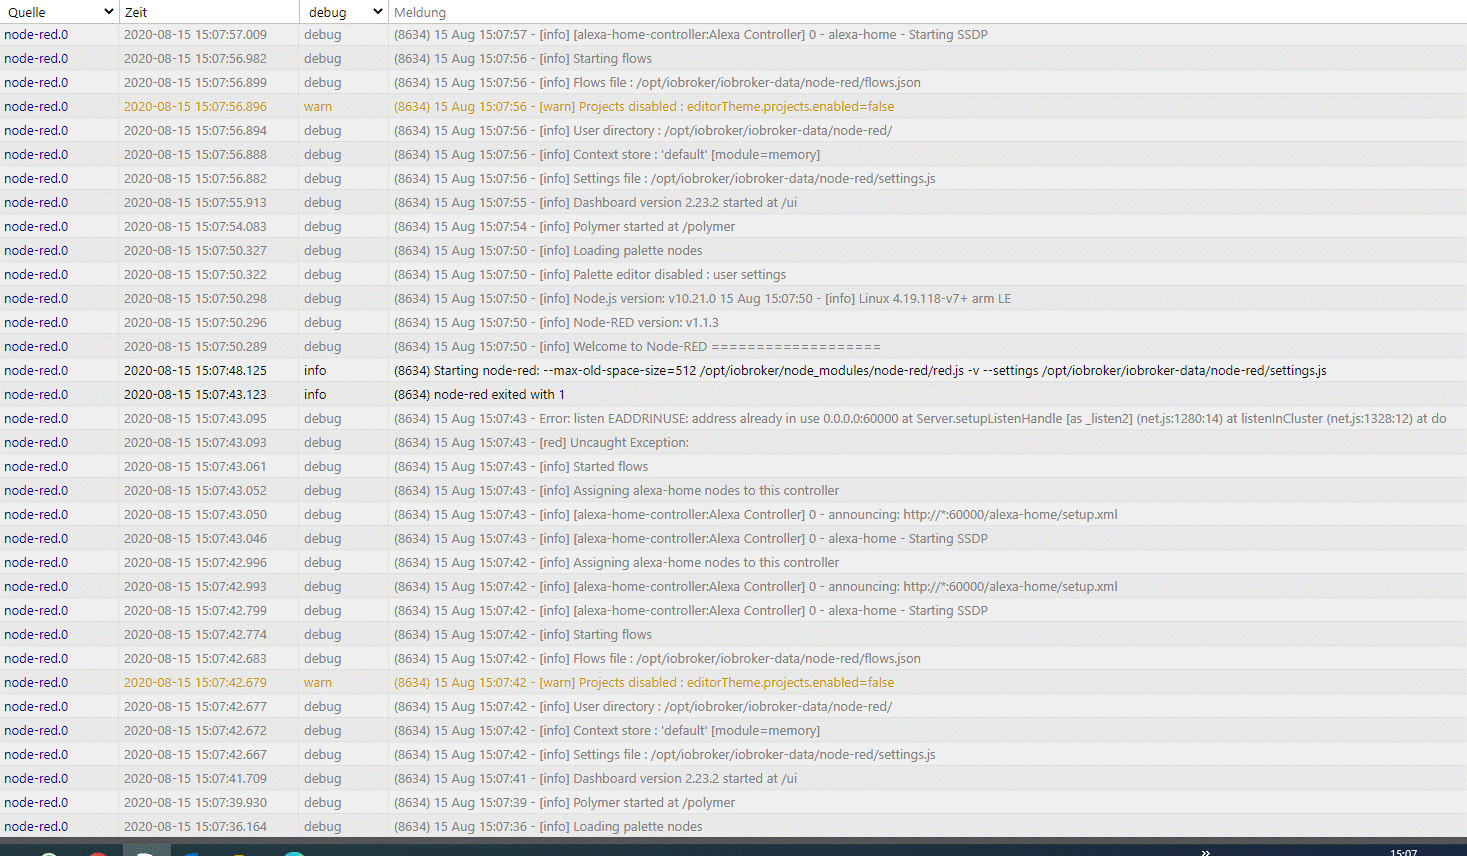This screenshot has height=856, width=1467.
Task: Click the 15:07:41 Dashboard version message
Action: click(595, 779)
